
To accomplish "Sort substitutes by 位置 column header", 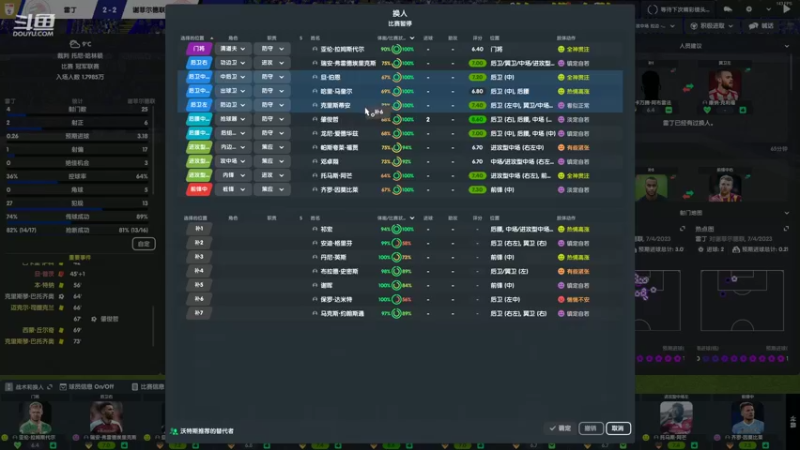I will pos(494,218).
